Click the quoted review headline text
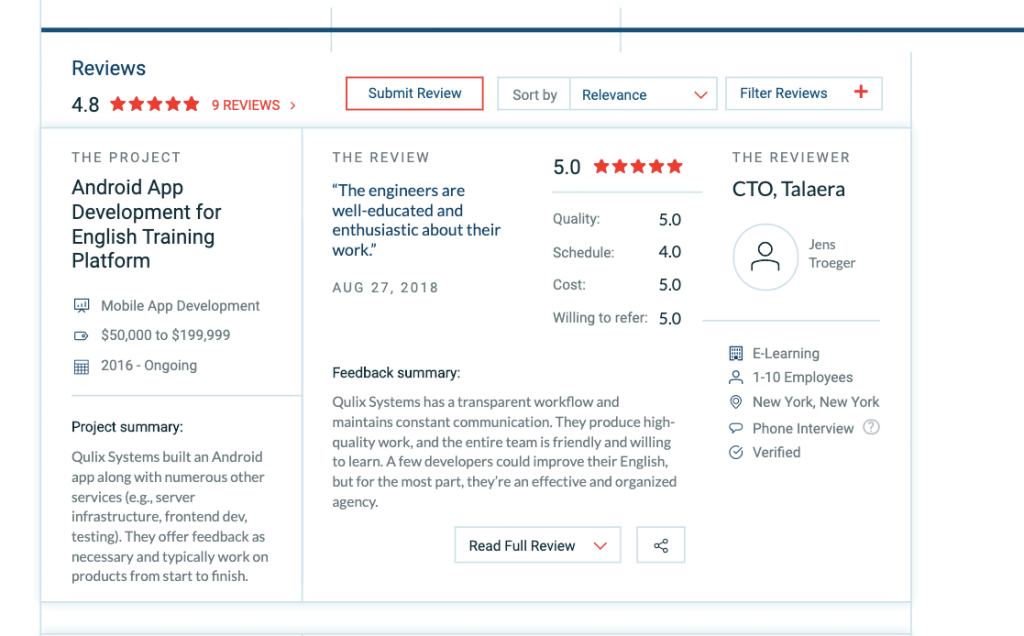This screenshot has height=636, width=1024. tap(415, 220)
